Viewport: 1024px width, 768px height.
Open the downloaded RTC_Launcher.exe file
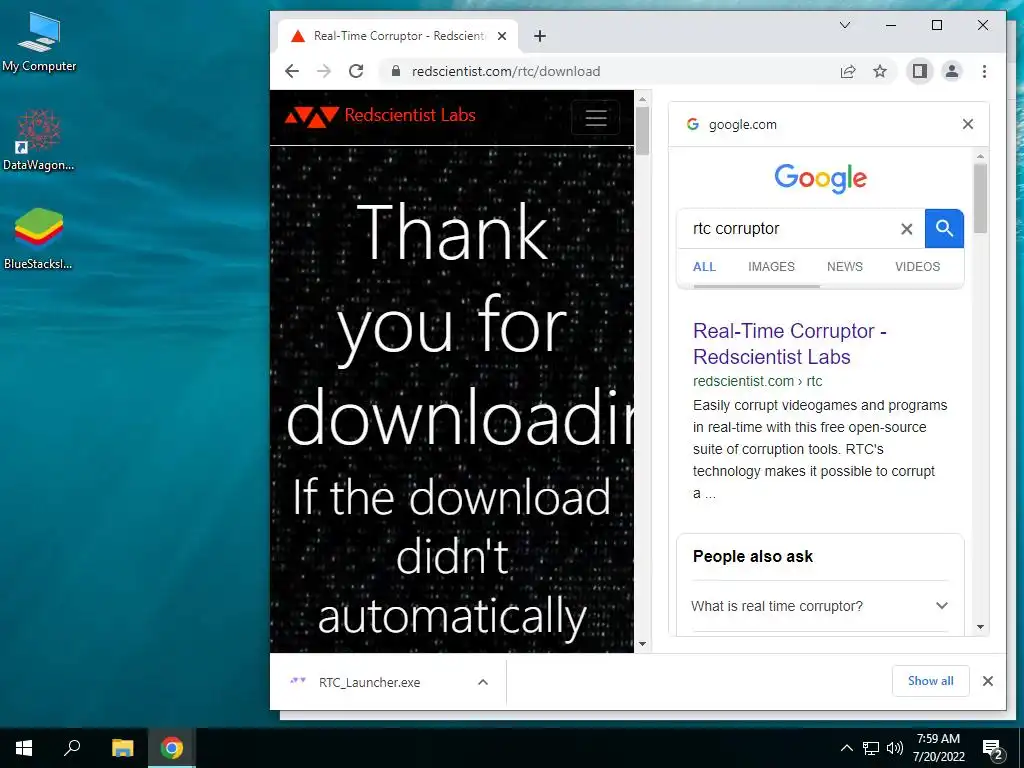coord(370,682)
